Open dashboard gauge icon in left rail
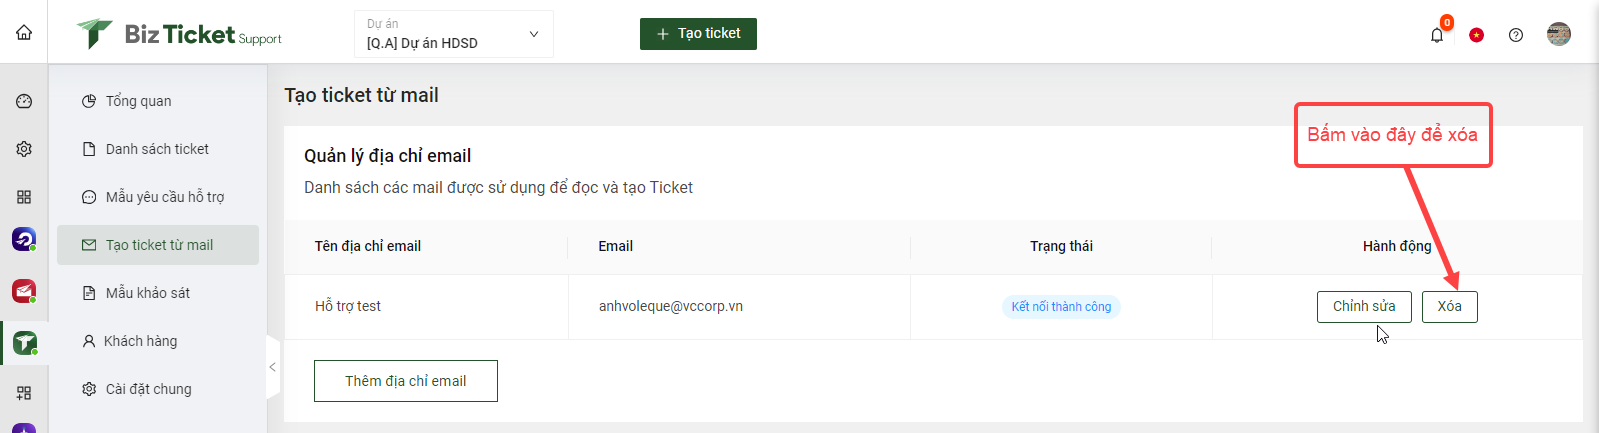This screenshot has height=433, width=1599. pos(24,101)
